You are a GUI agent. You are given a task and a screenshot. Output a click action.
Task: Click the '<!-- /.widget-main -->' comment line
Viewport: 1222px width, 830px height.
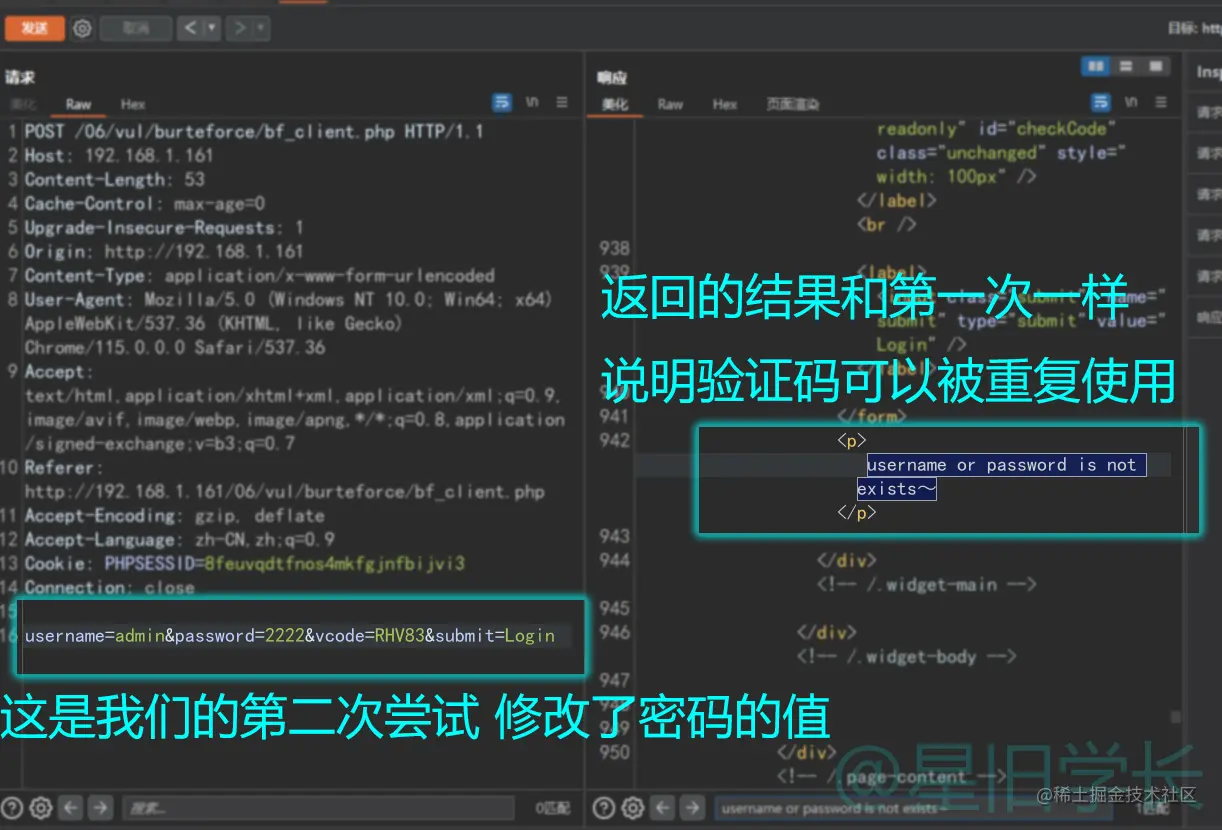[x=926, y=584]
